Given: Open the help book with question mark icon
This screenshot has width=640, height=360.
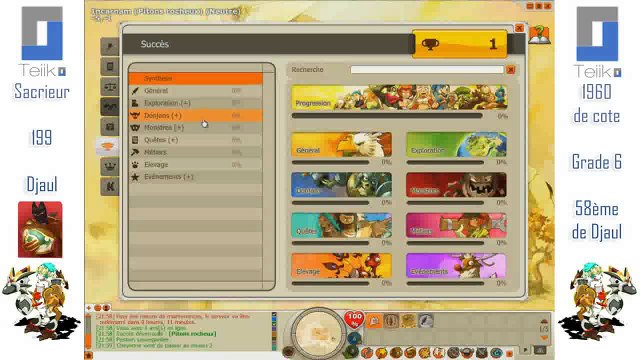Looking at the screenshot, I should pos(539,35).
